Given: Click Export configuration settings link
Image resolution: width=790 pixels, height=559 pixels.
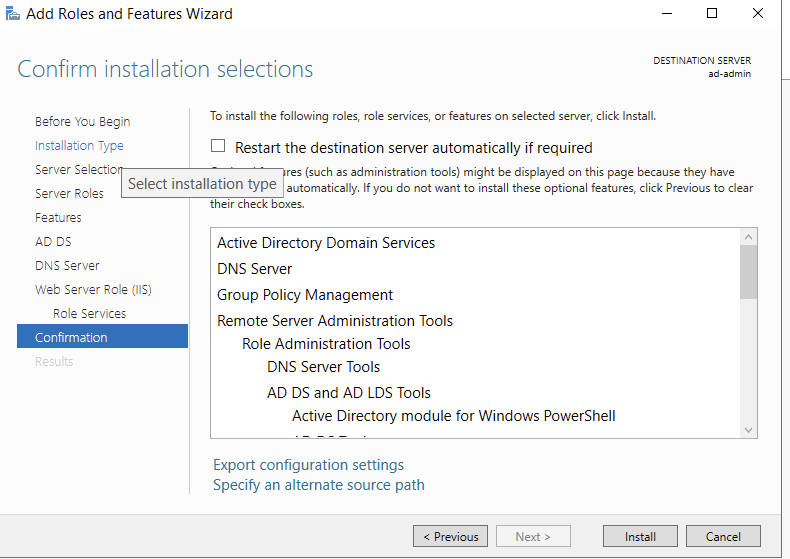Looking at the screenshot, I should (x=308, y=465).
